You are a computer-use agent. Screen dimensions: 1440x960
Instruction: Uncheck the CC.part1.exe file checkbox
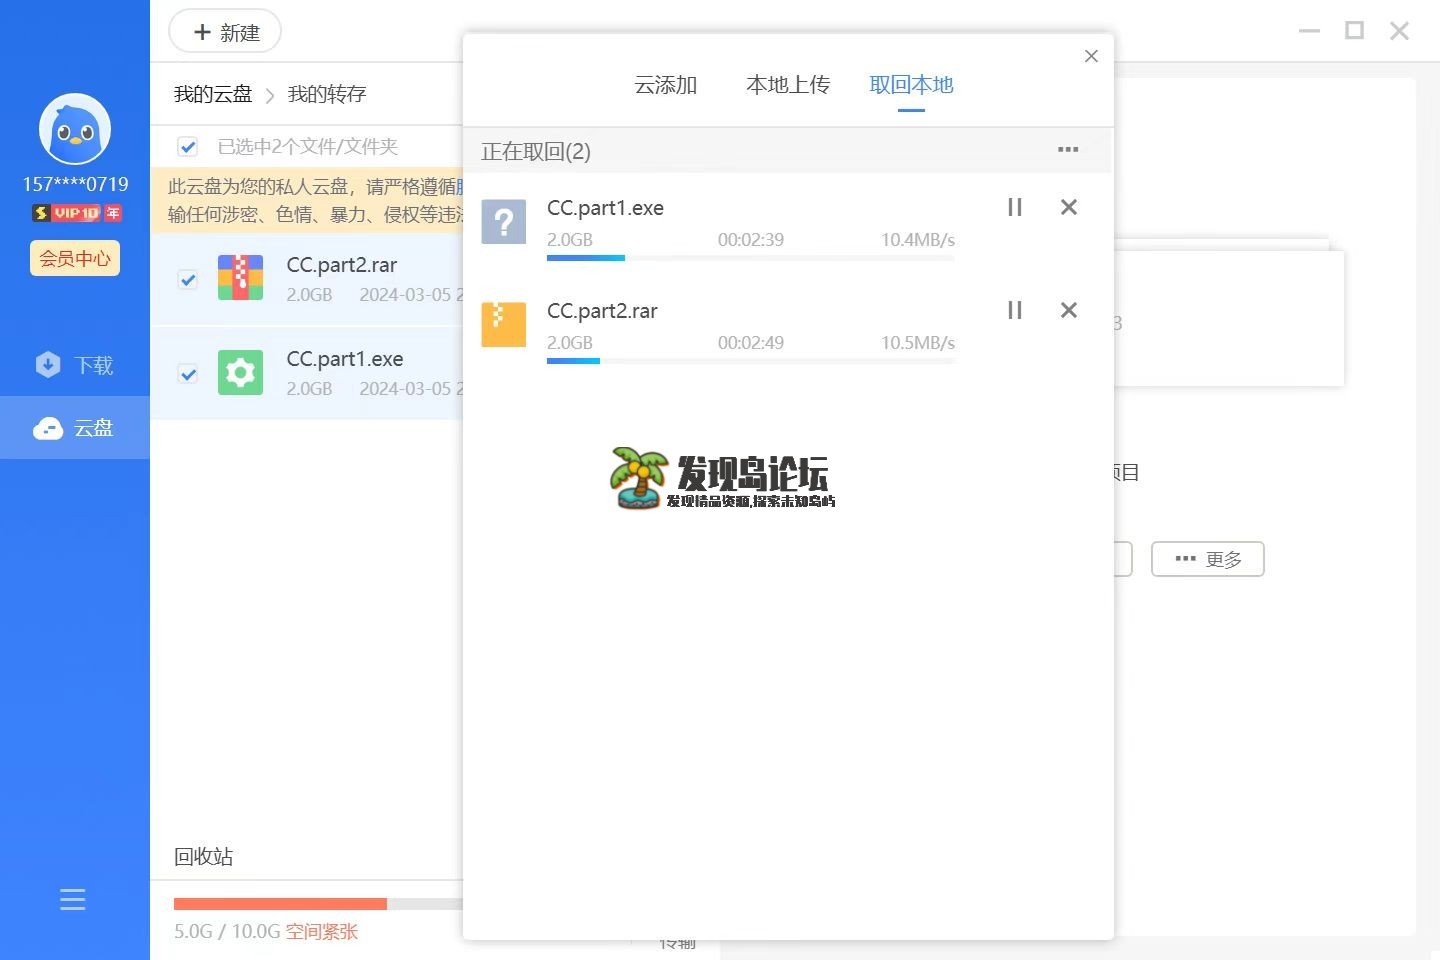187,373
